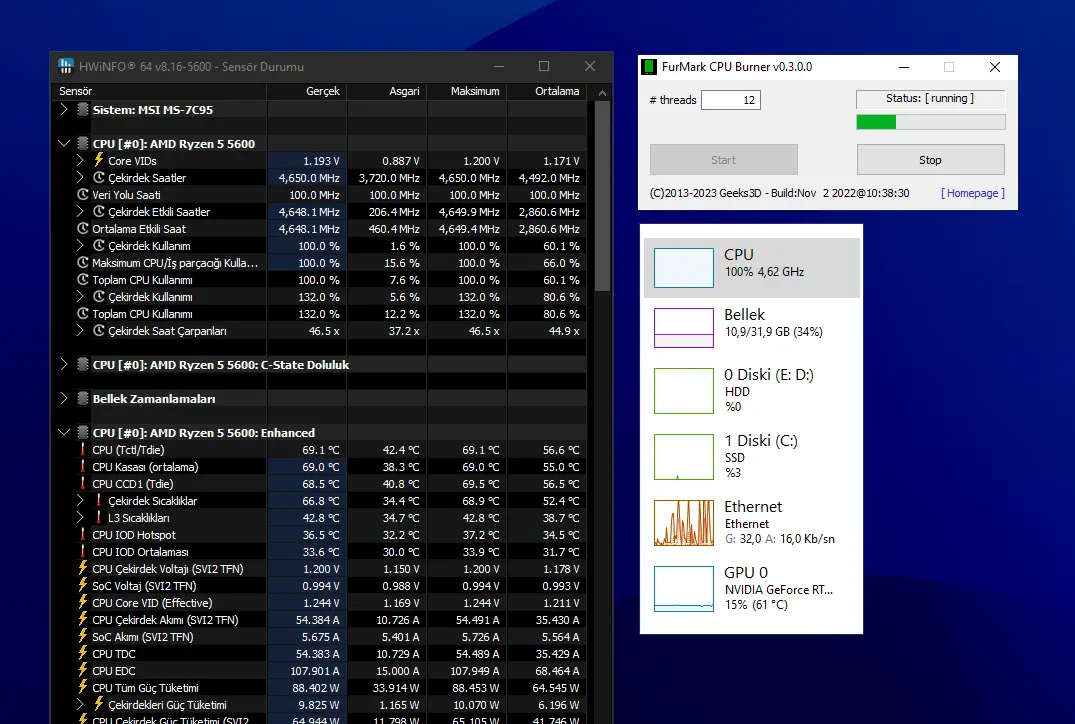Click the chip icon beside Sistem: MSI MS-7C95
The width and height of the screenshot is (1075, 724).
click(x=82, y=109)
